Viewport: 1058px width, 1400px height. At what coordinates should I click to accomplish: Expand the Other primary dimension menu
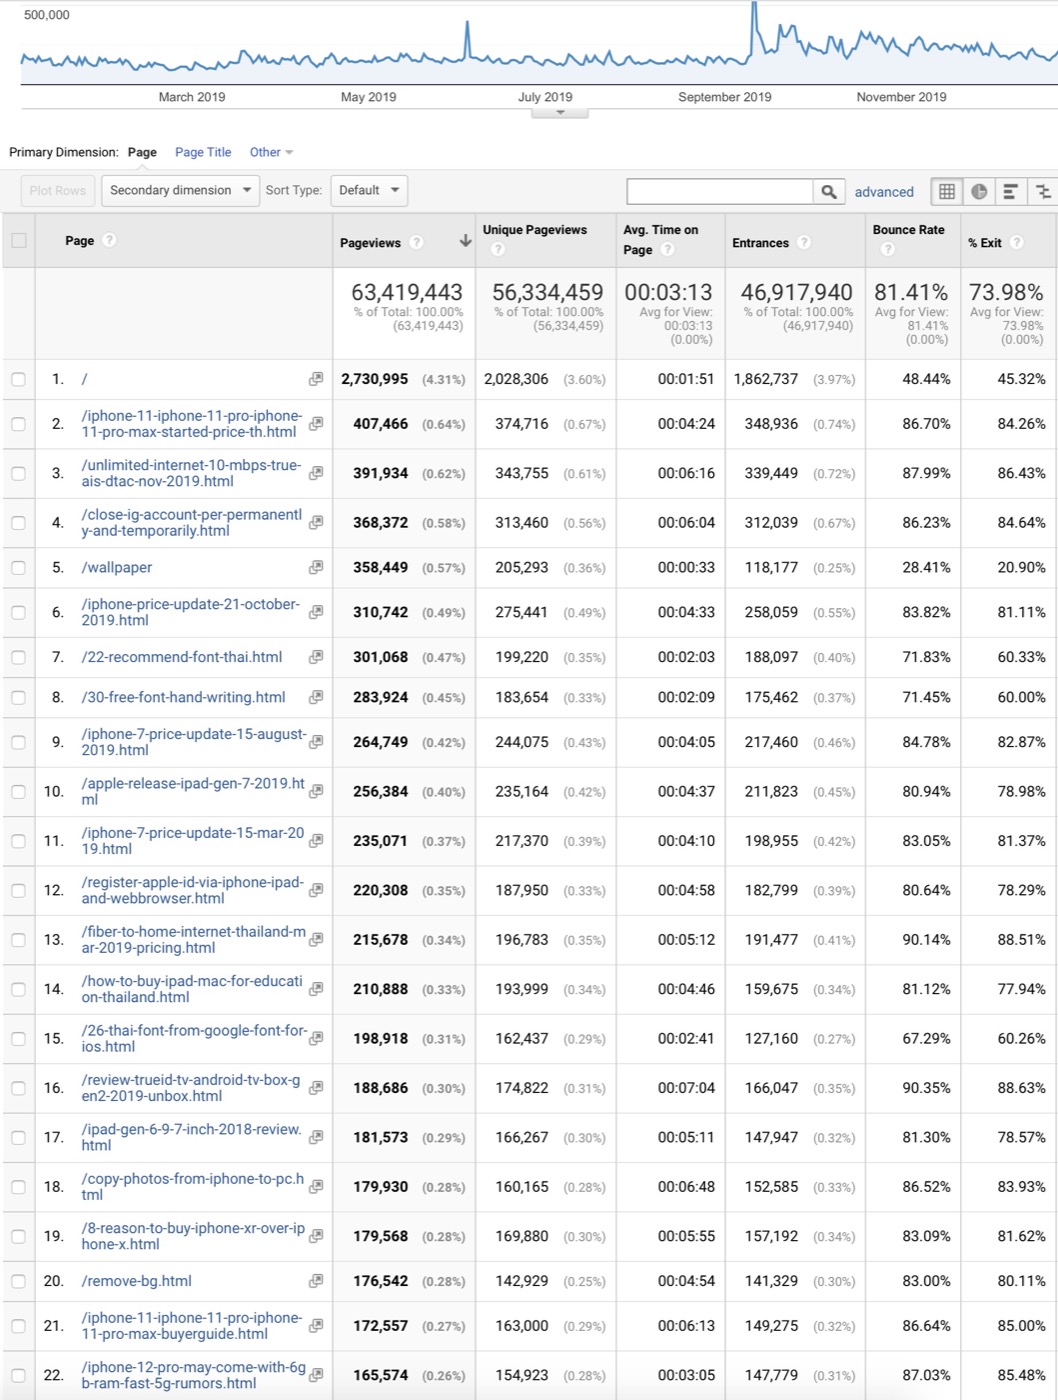click(271, 152)
